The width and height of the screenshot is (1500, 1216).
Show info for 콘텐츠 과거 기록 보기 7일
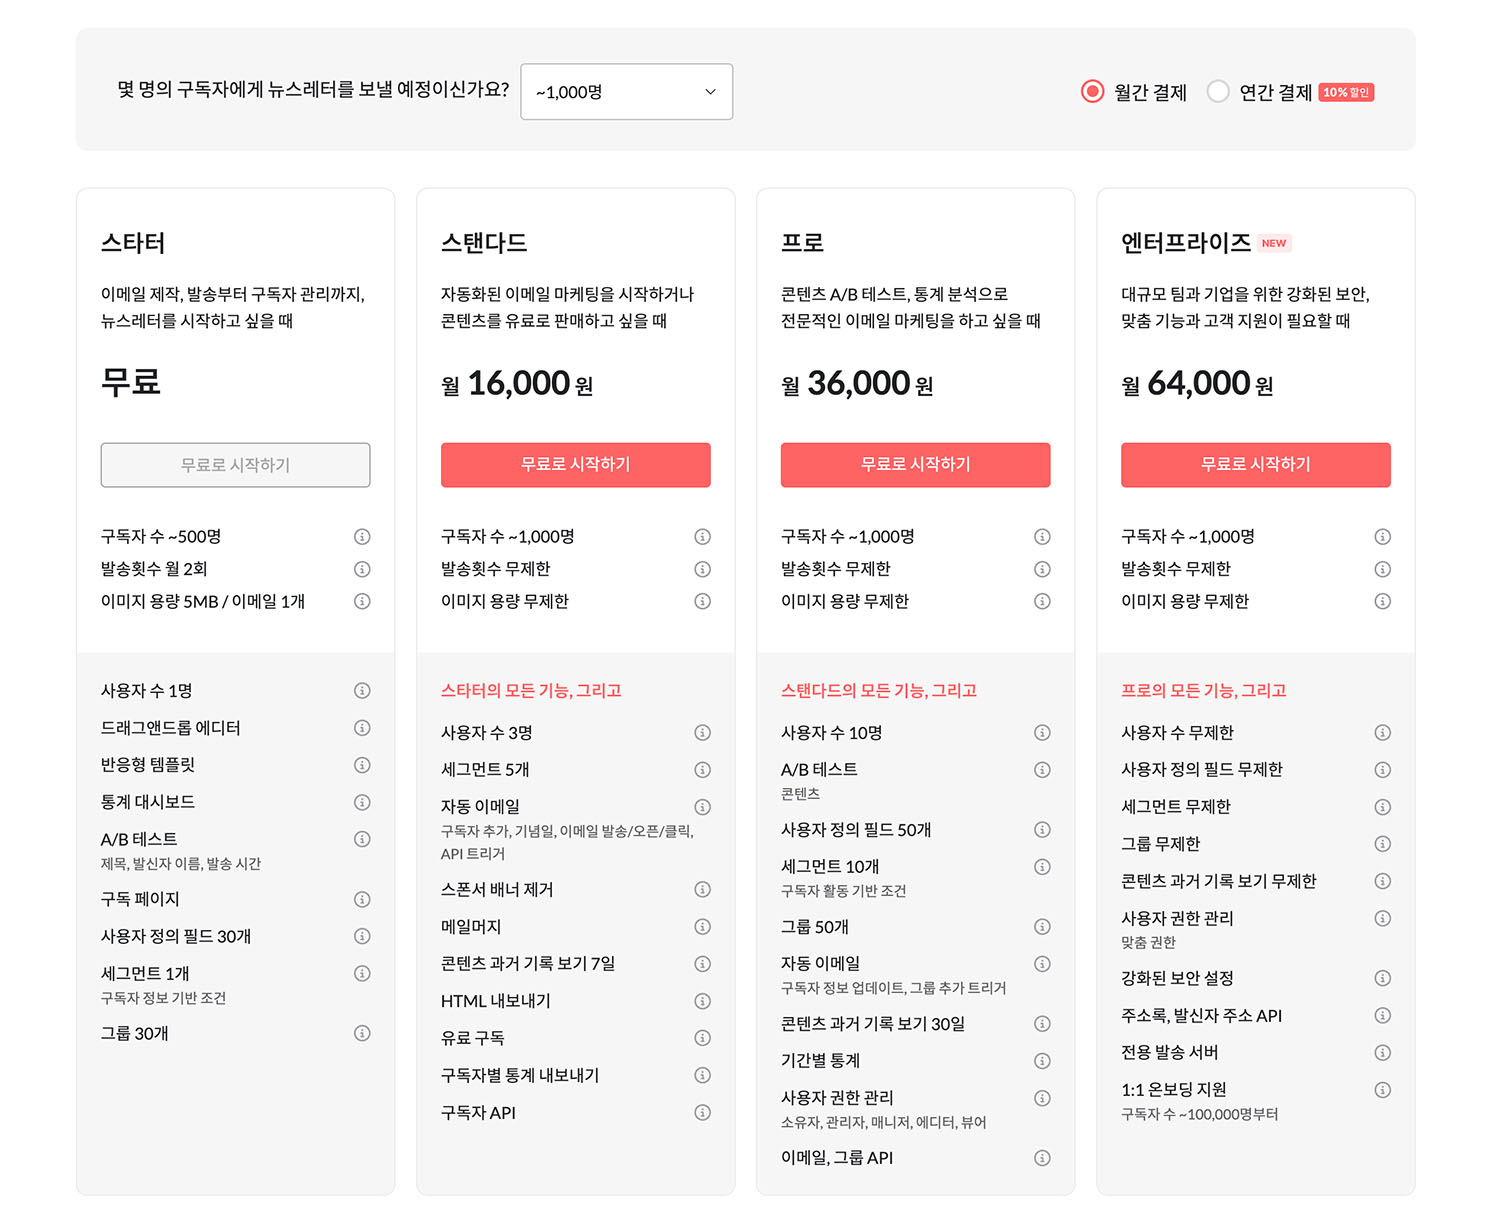703,964
